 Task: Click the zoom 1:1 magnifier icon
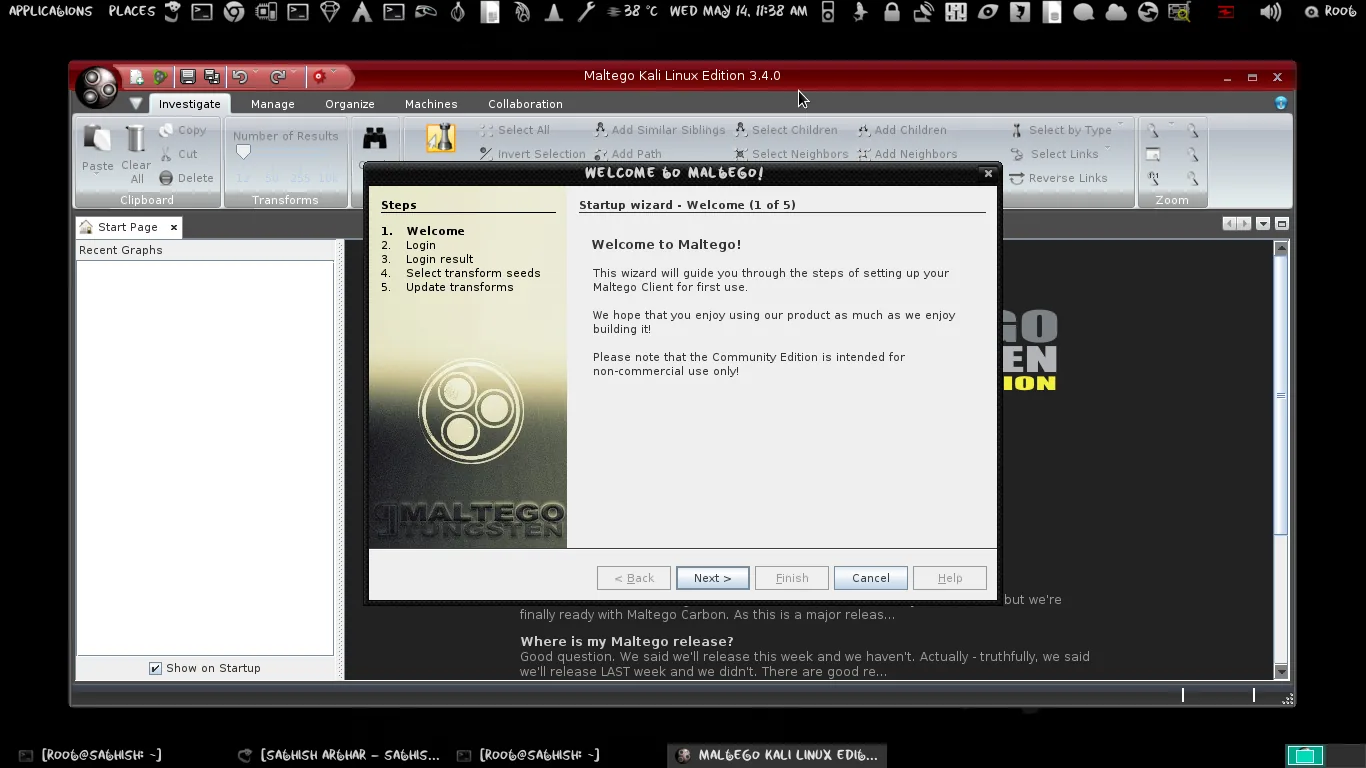tap(1153, 178)
